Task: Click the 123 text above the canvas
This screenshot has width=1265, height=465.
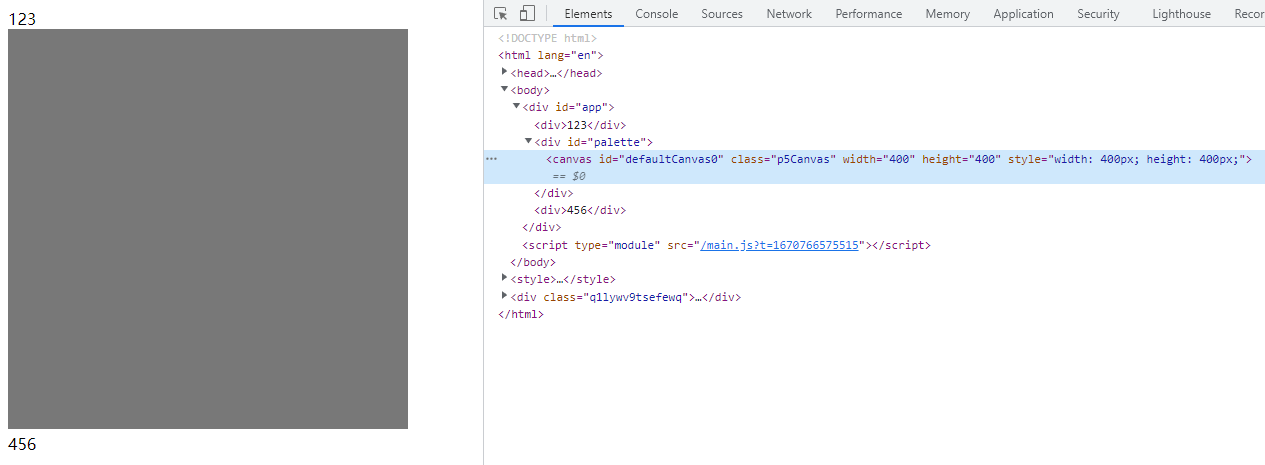Action: pyautogui.click(x=22, y=19)
